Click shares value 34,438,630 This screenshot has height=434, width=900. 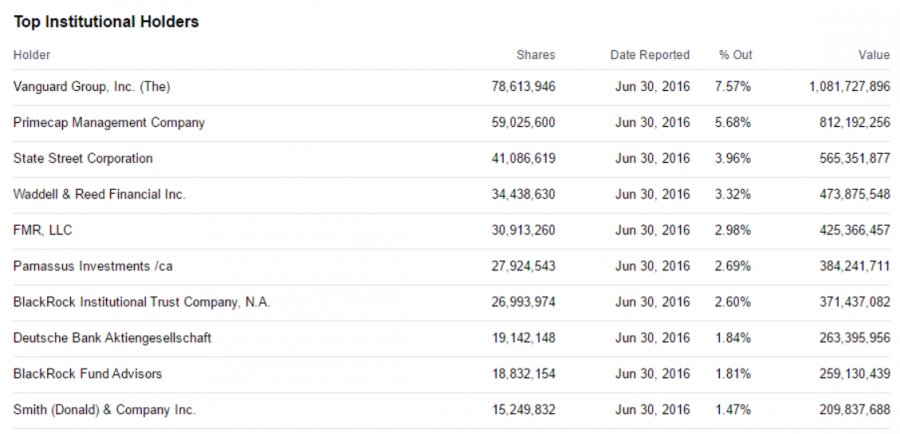tap(523, 195)
